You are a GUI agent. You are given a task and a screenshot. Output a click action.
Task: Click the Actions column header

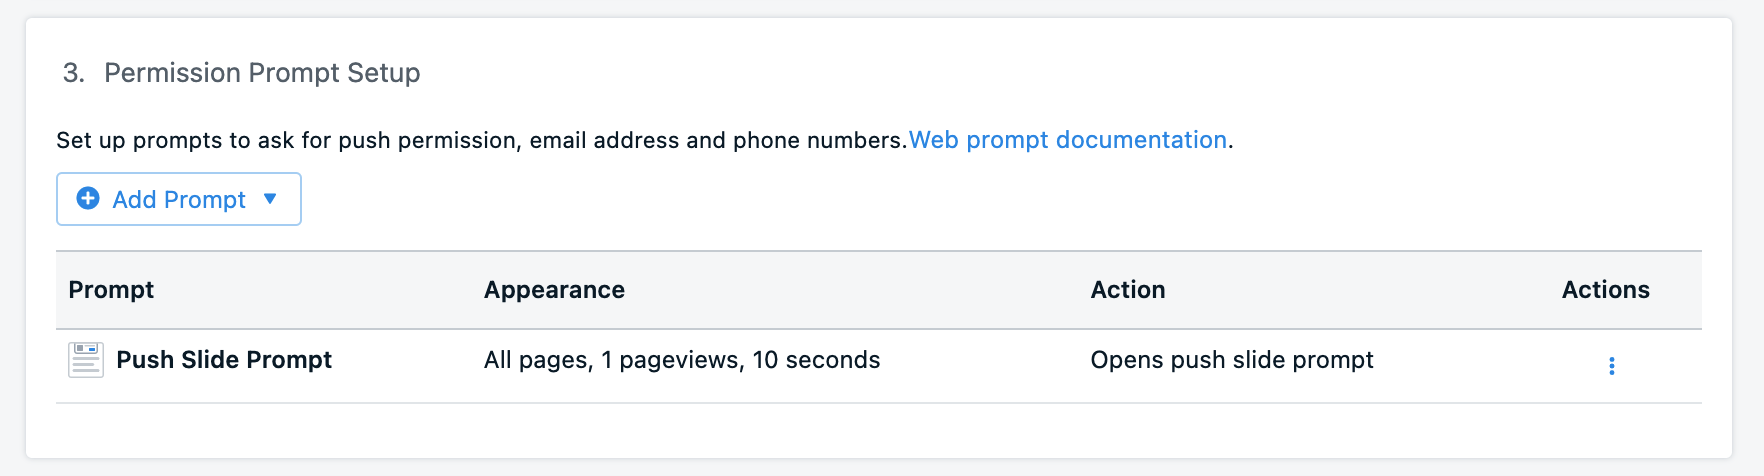[x=1605, y=290]
